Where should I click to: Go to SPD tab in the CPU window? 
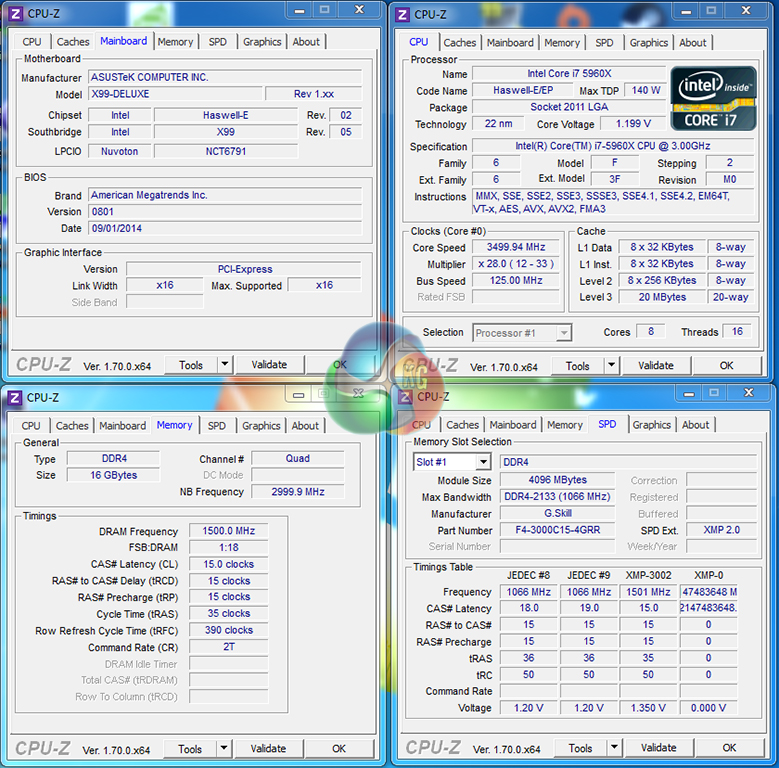point(604,43)
